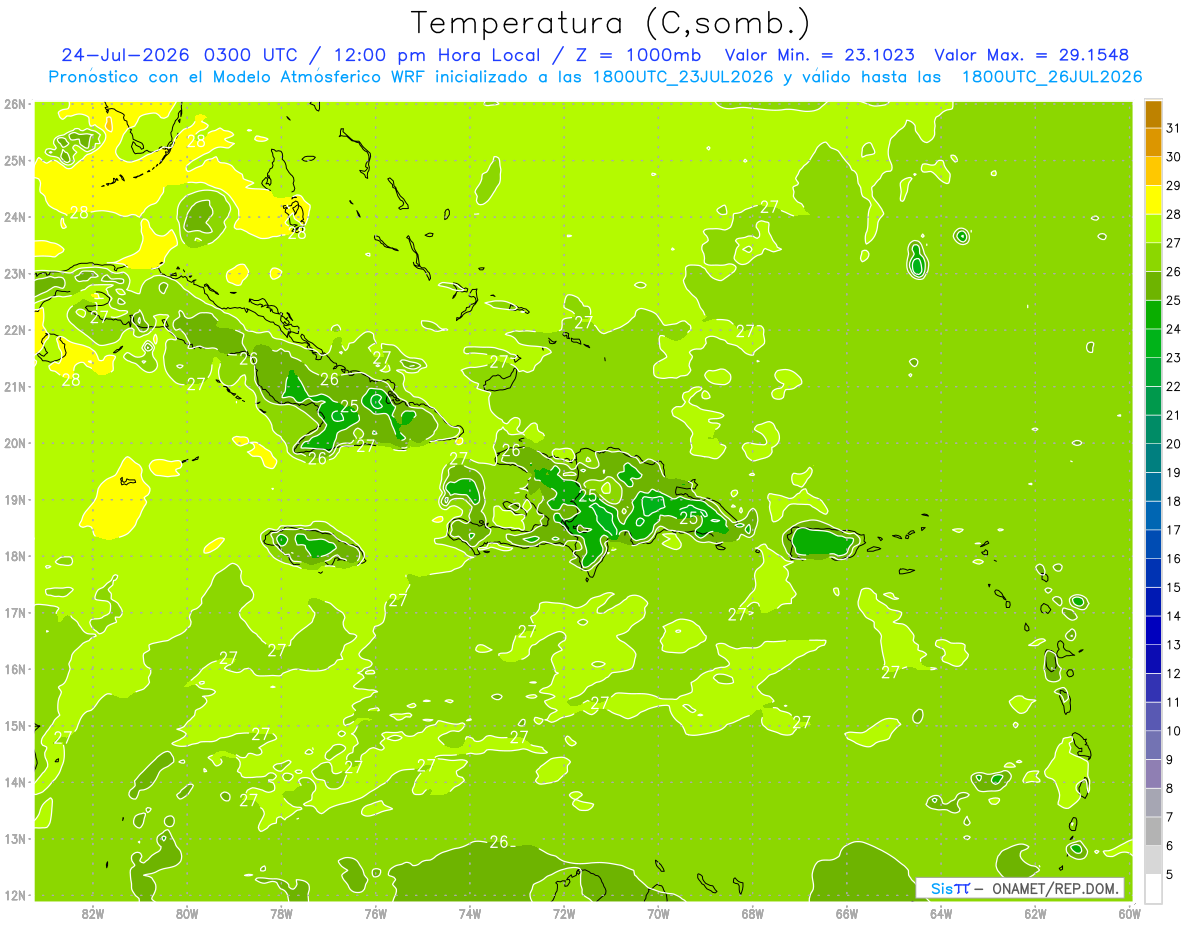The width and height of the screenshot is (1200, 927).
Task: Click the 62W longitude axis label
Action: [1035, 912]
